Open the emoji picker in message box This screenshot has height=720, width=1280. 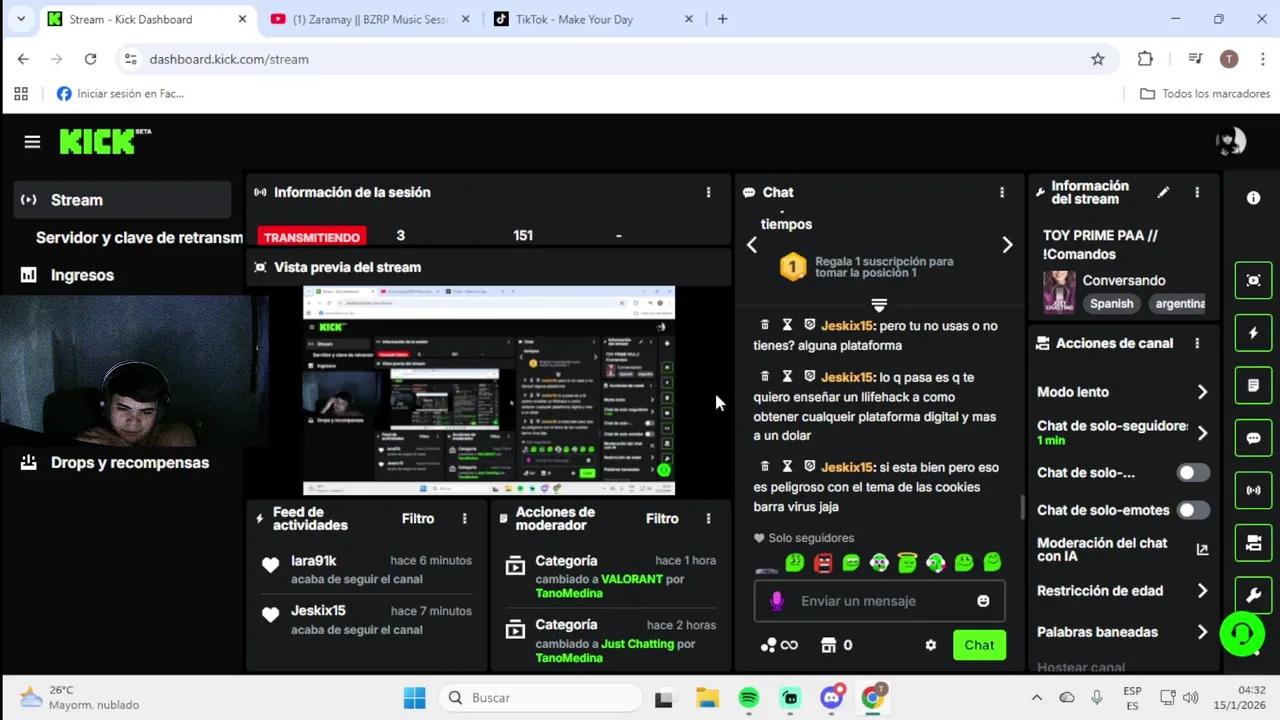[x=983, y=601]
